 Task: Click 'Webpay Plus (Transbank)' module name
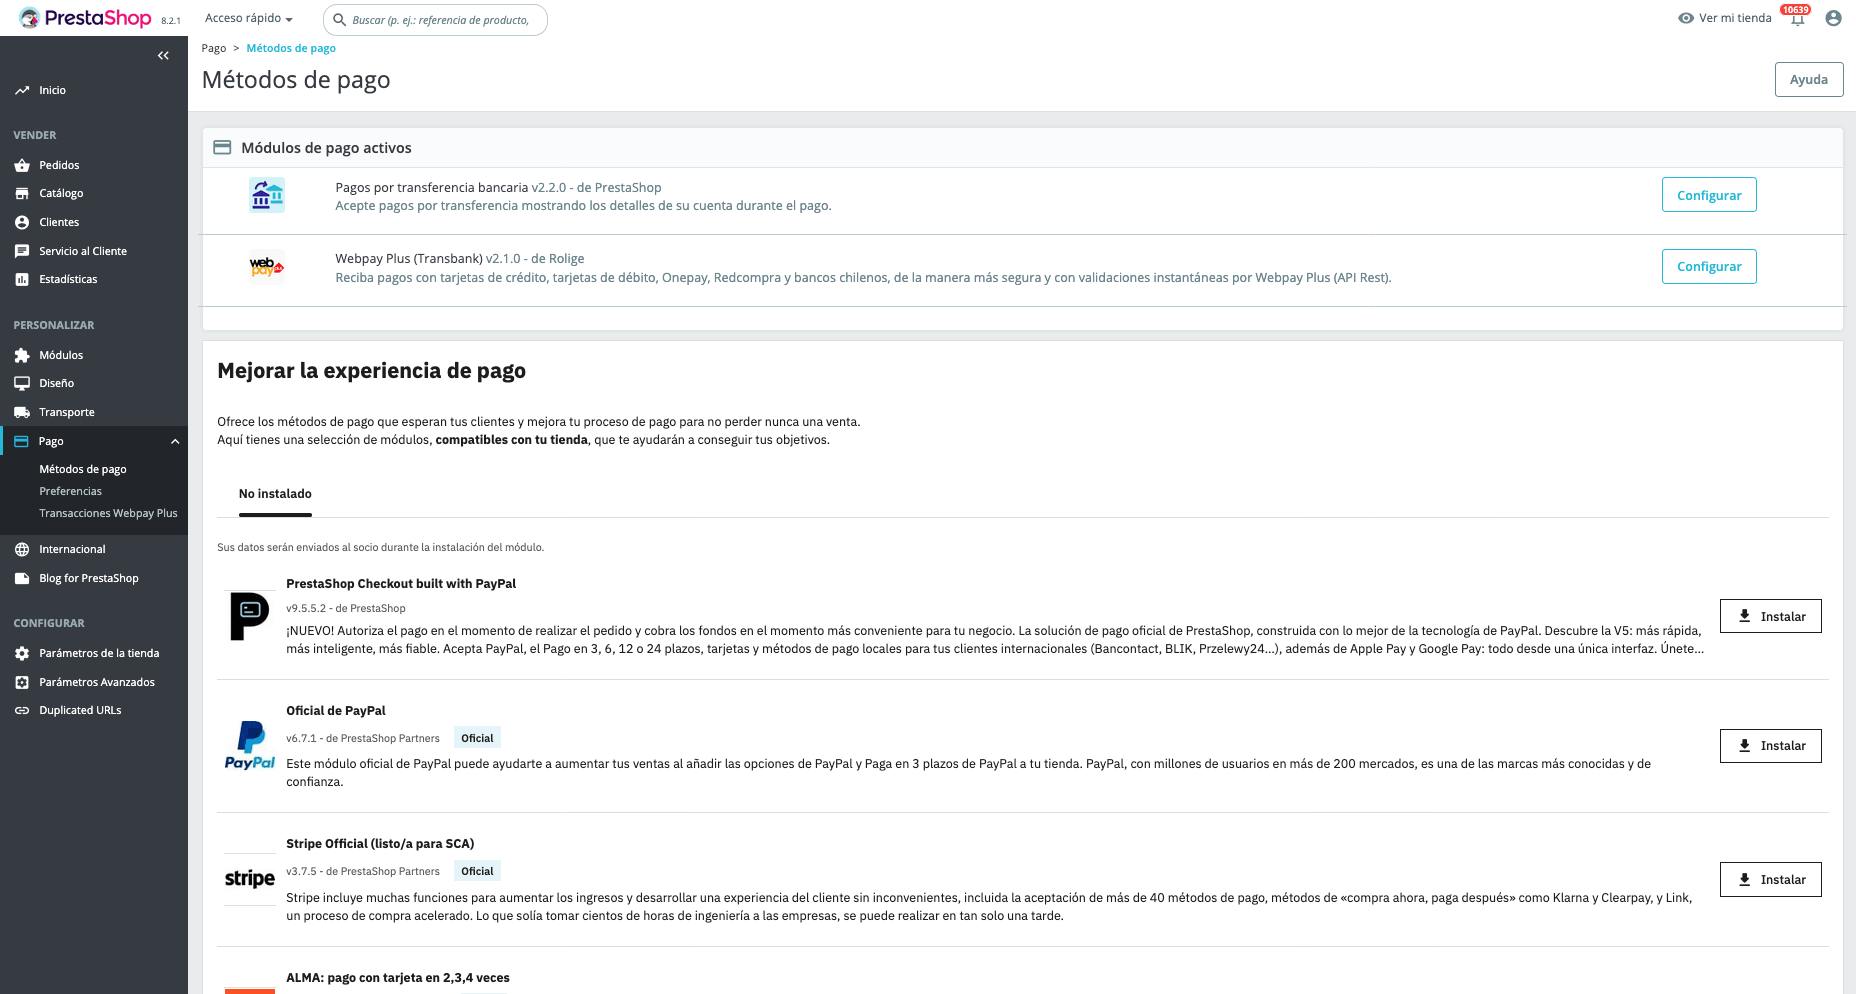click(x=409, y=259)
